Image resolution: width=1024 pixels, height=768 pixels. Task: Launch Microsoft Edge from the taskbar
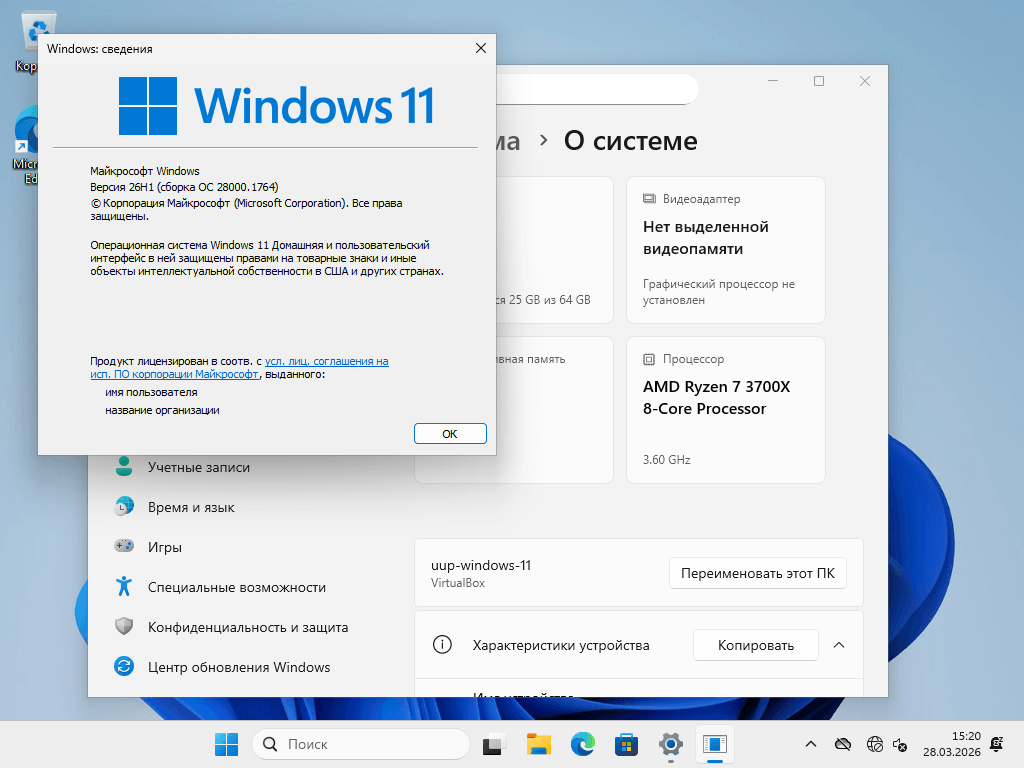tap(582, 744)
